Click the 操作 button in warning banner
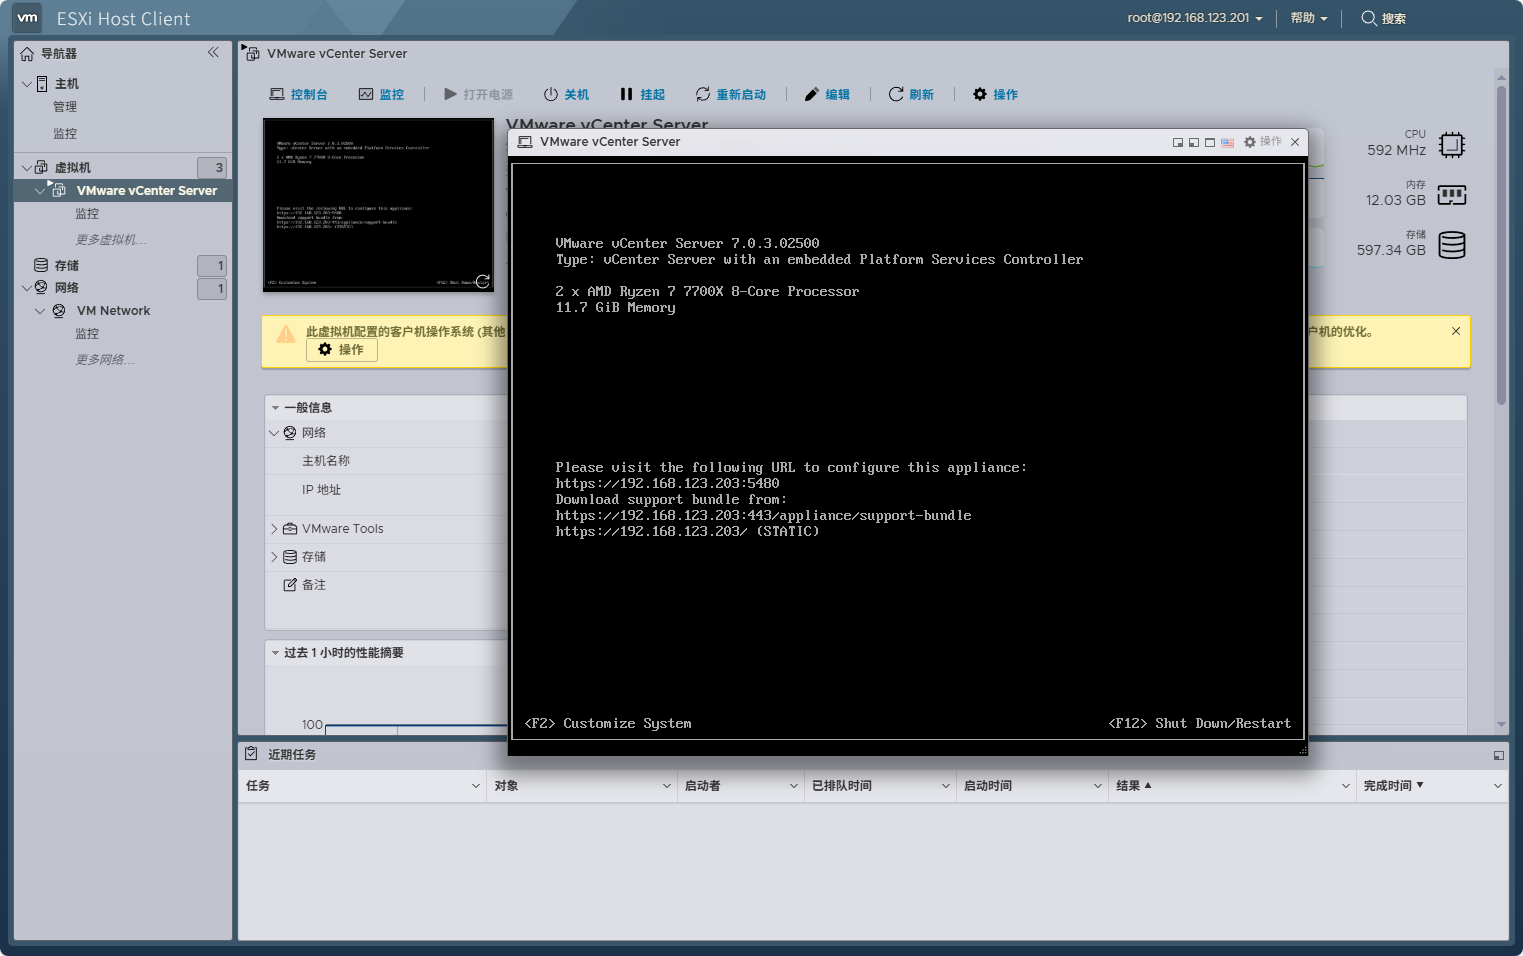 pyautogui.click(x=341, y=350)
